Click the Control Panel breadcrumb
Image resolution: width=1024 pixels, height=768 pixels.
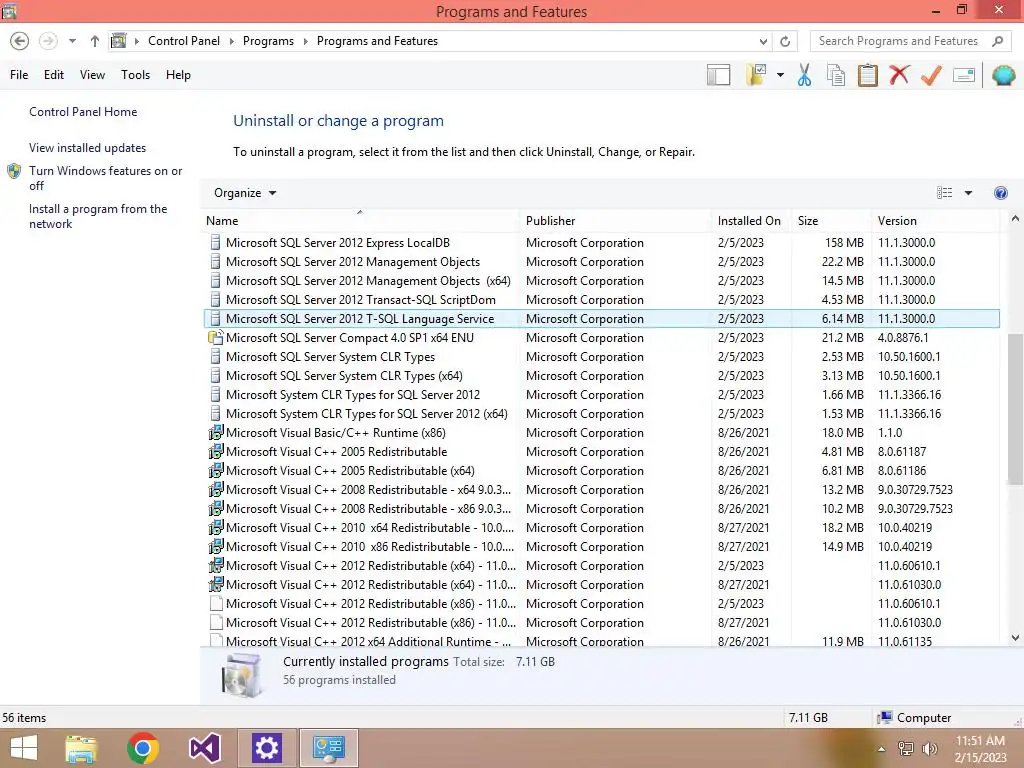[184, 41]
